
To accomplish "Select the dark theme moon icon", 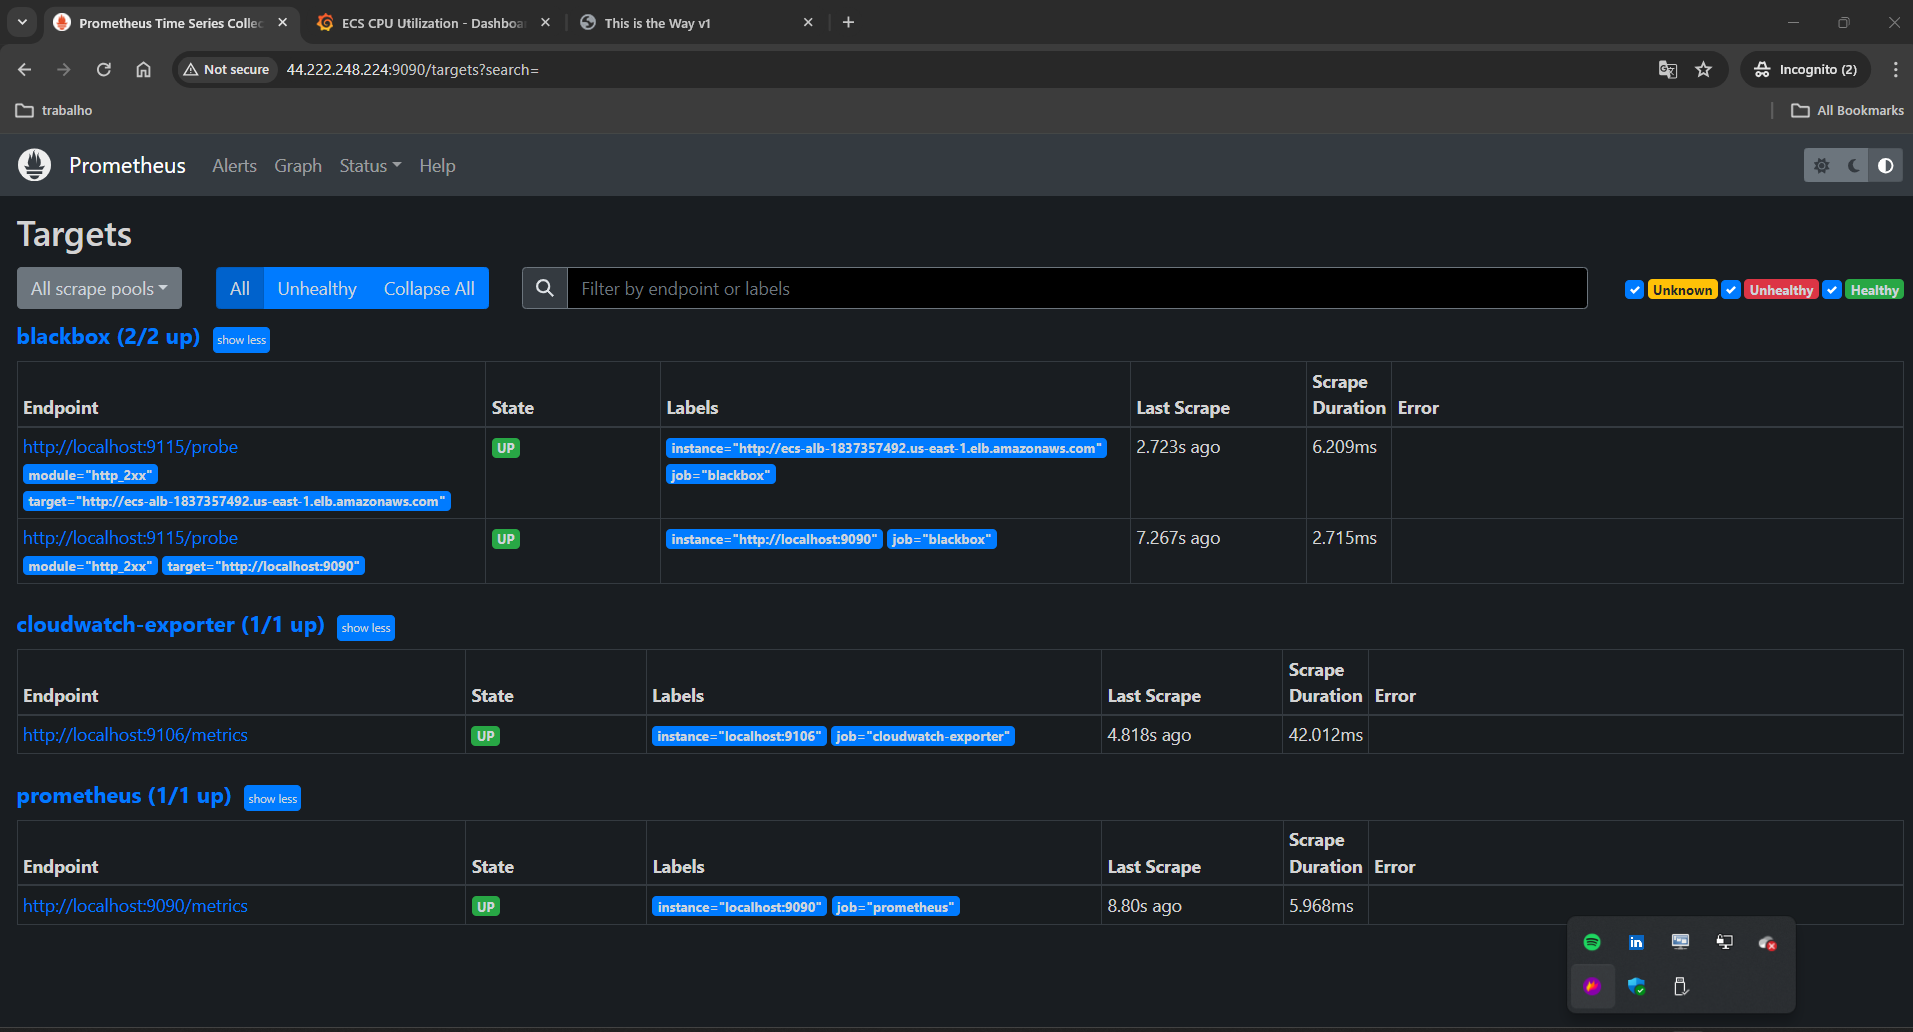I will click(x=1853, y=166).
